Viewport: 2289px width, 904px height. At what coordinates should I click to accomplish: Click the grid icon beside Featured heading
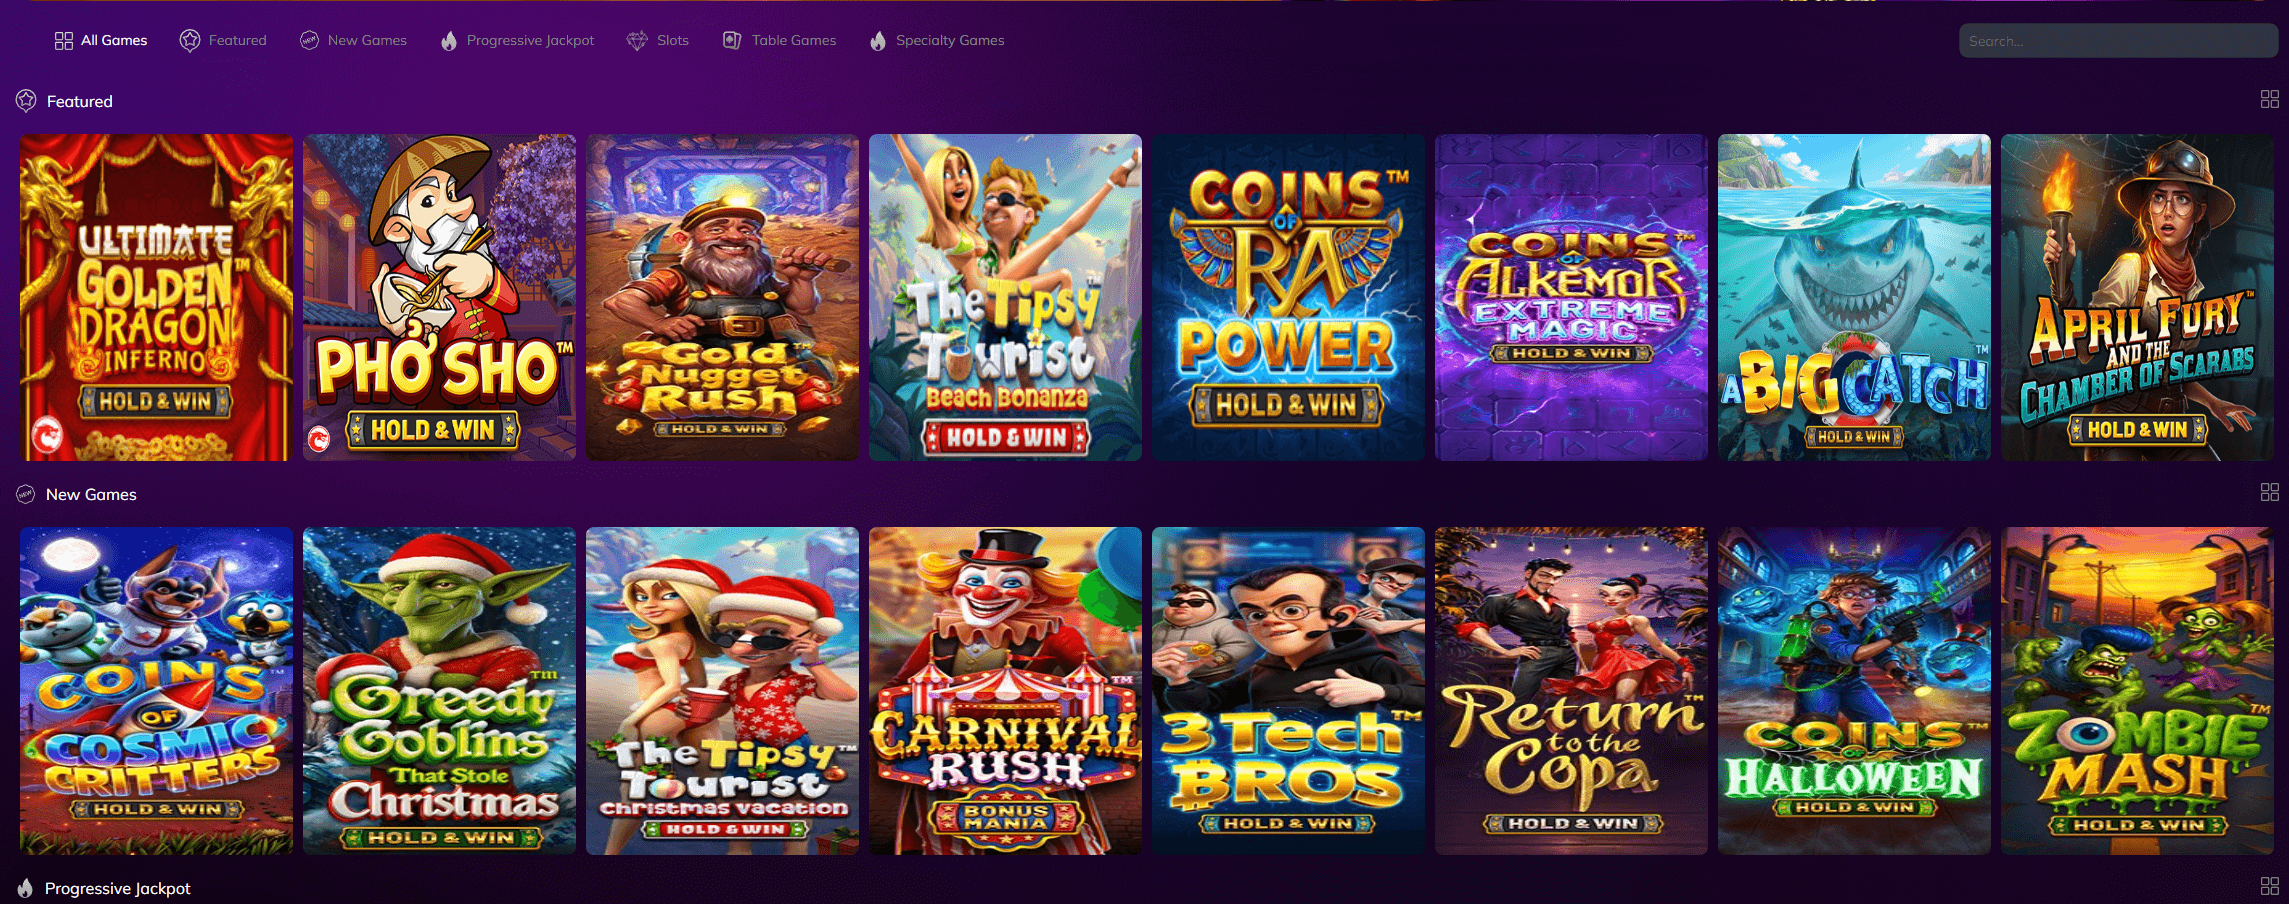[x=2269, y=99]
